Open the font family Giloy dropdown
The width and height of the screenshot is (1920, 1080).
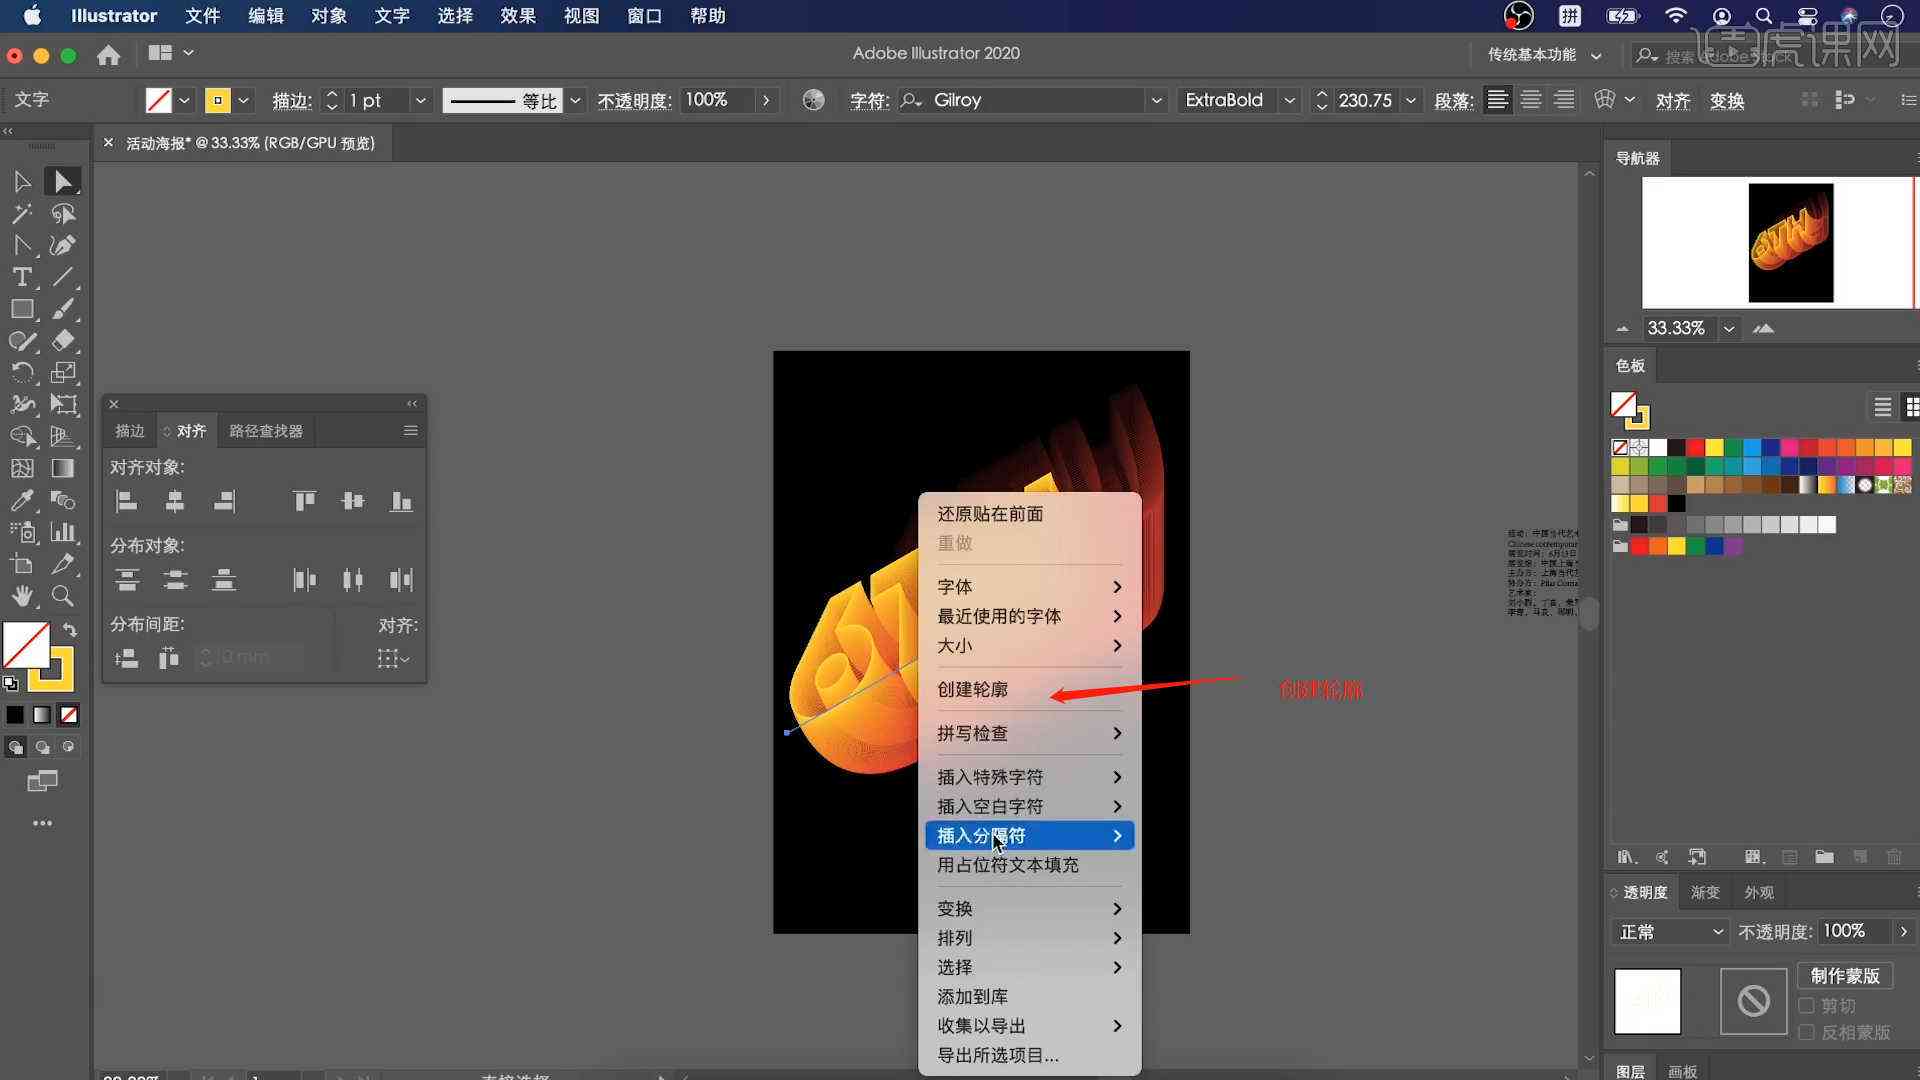click(1156, 100)
